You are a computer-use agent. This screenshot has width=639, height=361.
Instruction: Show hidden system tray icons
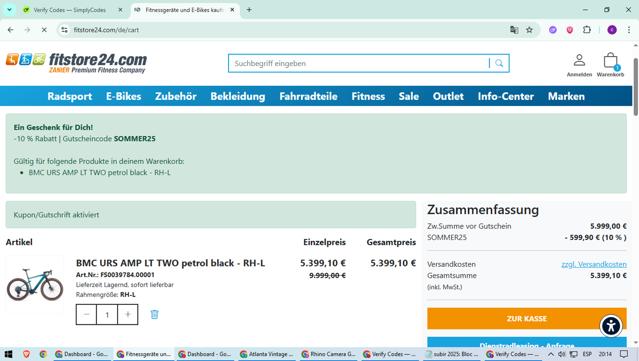point(551,354)
